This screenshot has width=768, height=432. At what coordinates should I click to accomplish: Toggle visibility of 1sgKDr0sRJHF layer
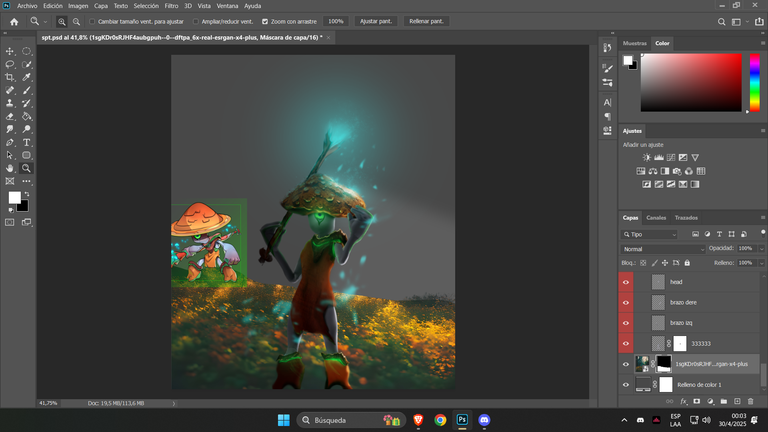625,364
